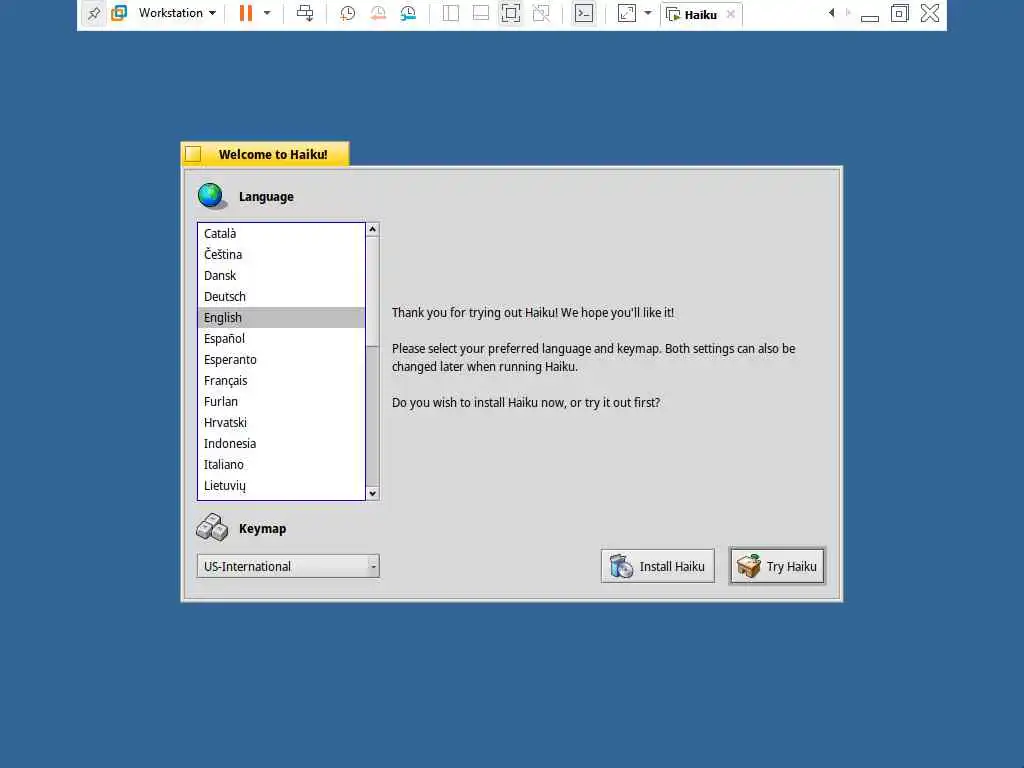Click the stretch guest display icon
Image resolution: width=1024 pixels, height=768 pixels.
(627, 13)
